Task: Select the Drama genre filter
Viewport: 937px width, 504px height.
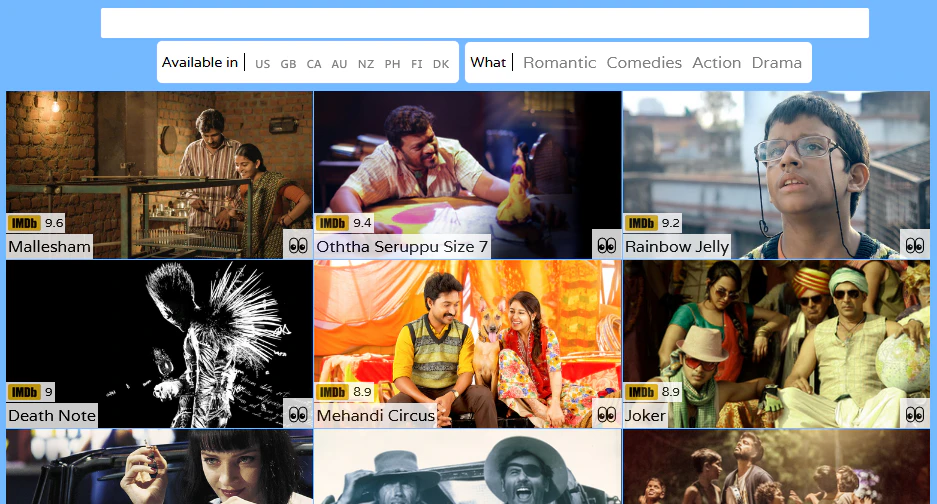Action: 776,63
